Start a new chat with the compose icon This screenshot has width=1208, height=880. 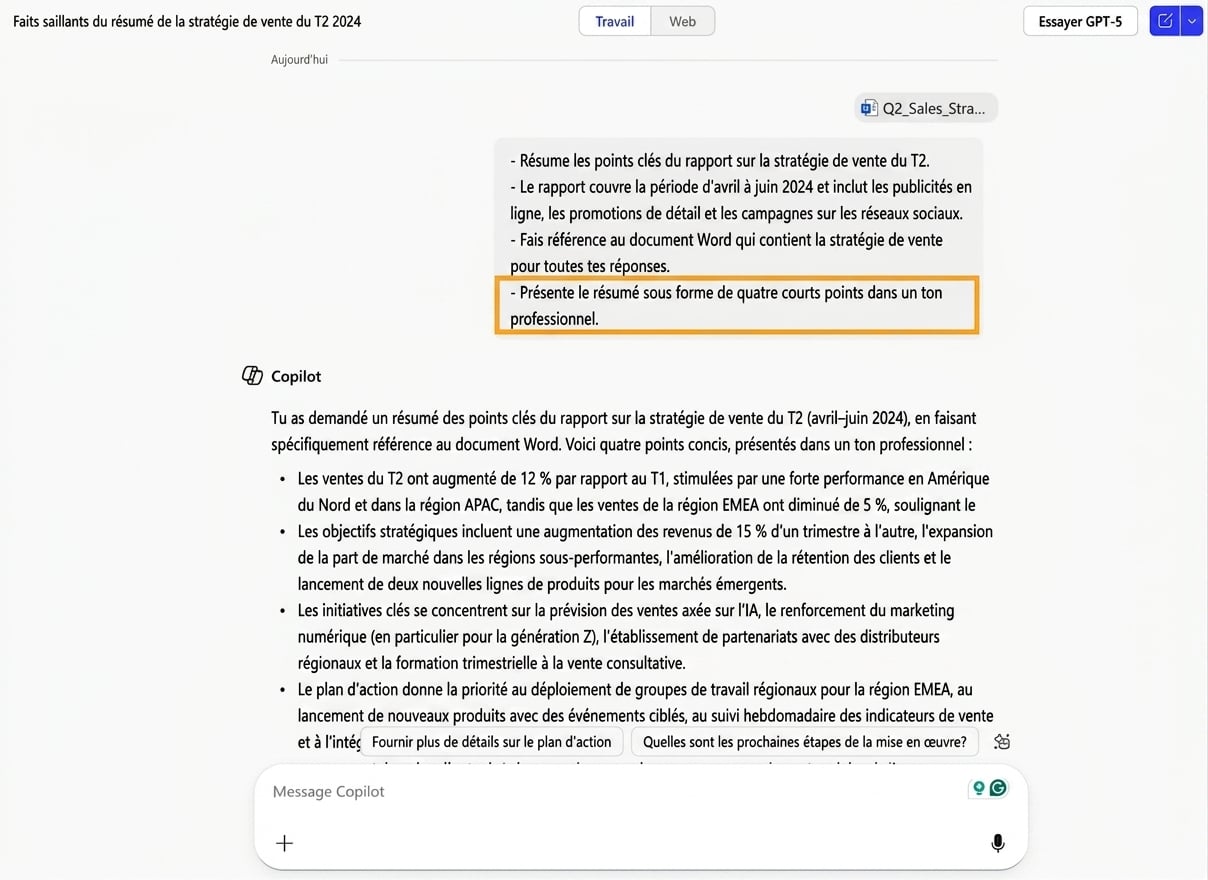tap(1165, 21)
